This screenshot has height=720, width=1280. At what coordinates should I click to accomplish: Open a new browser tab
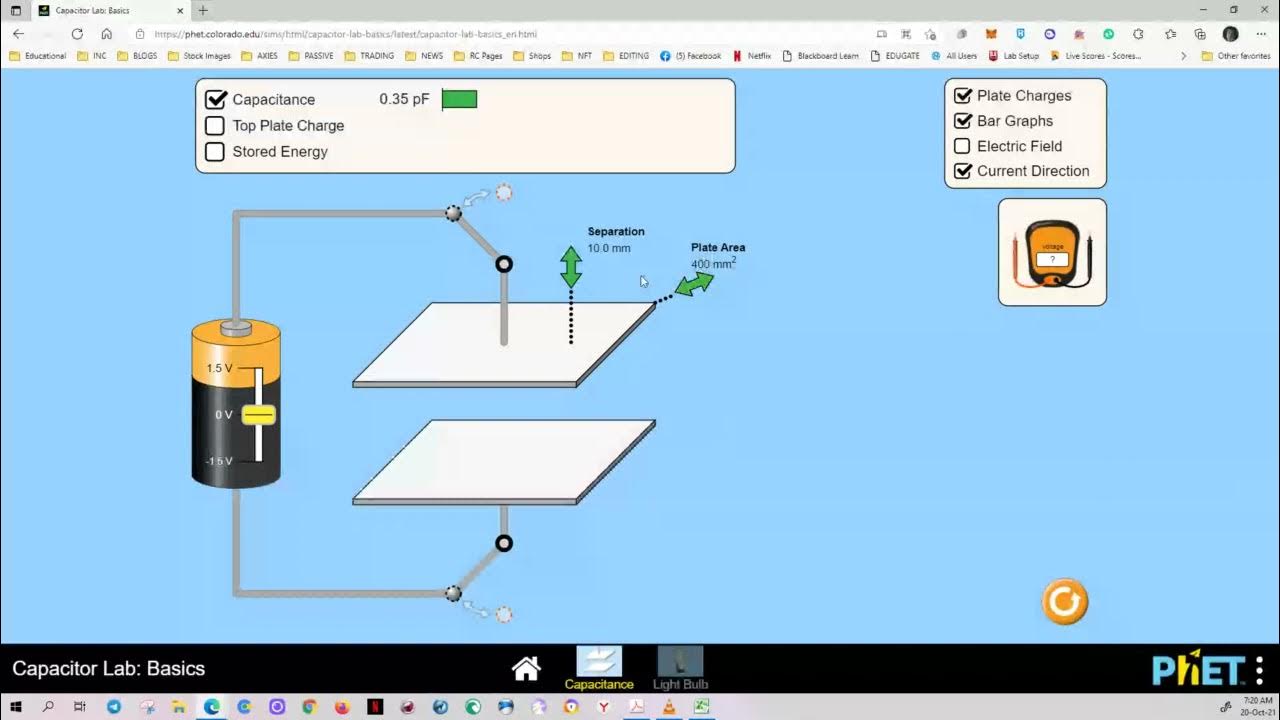[x=203, y=10]
